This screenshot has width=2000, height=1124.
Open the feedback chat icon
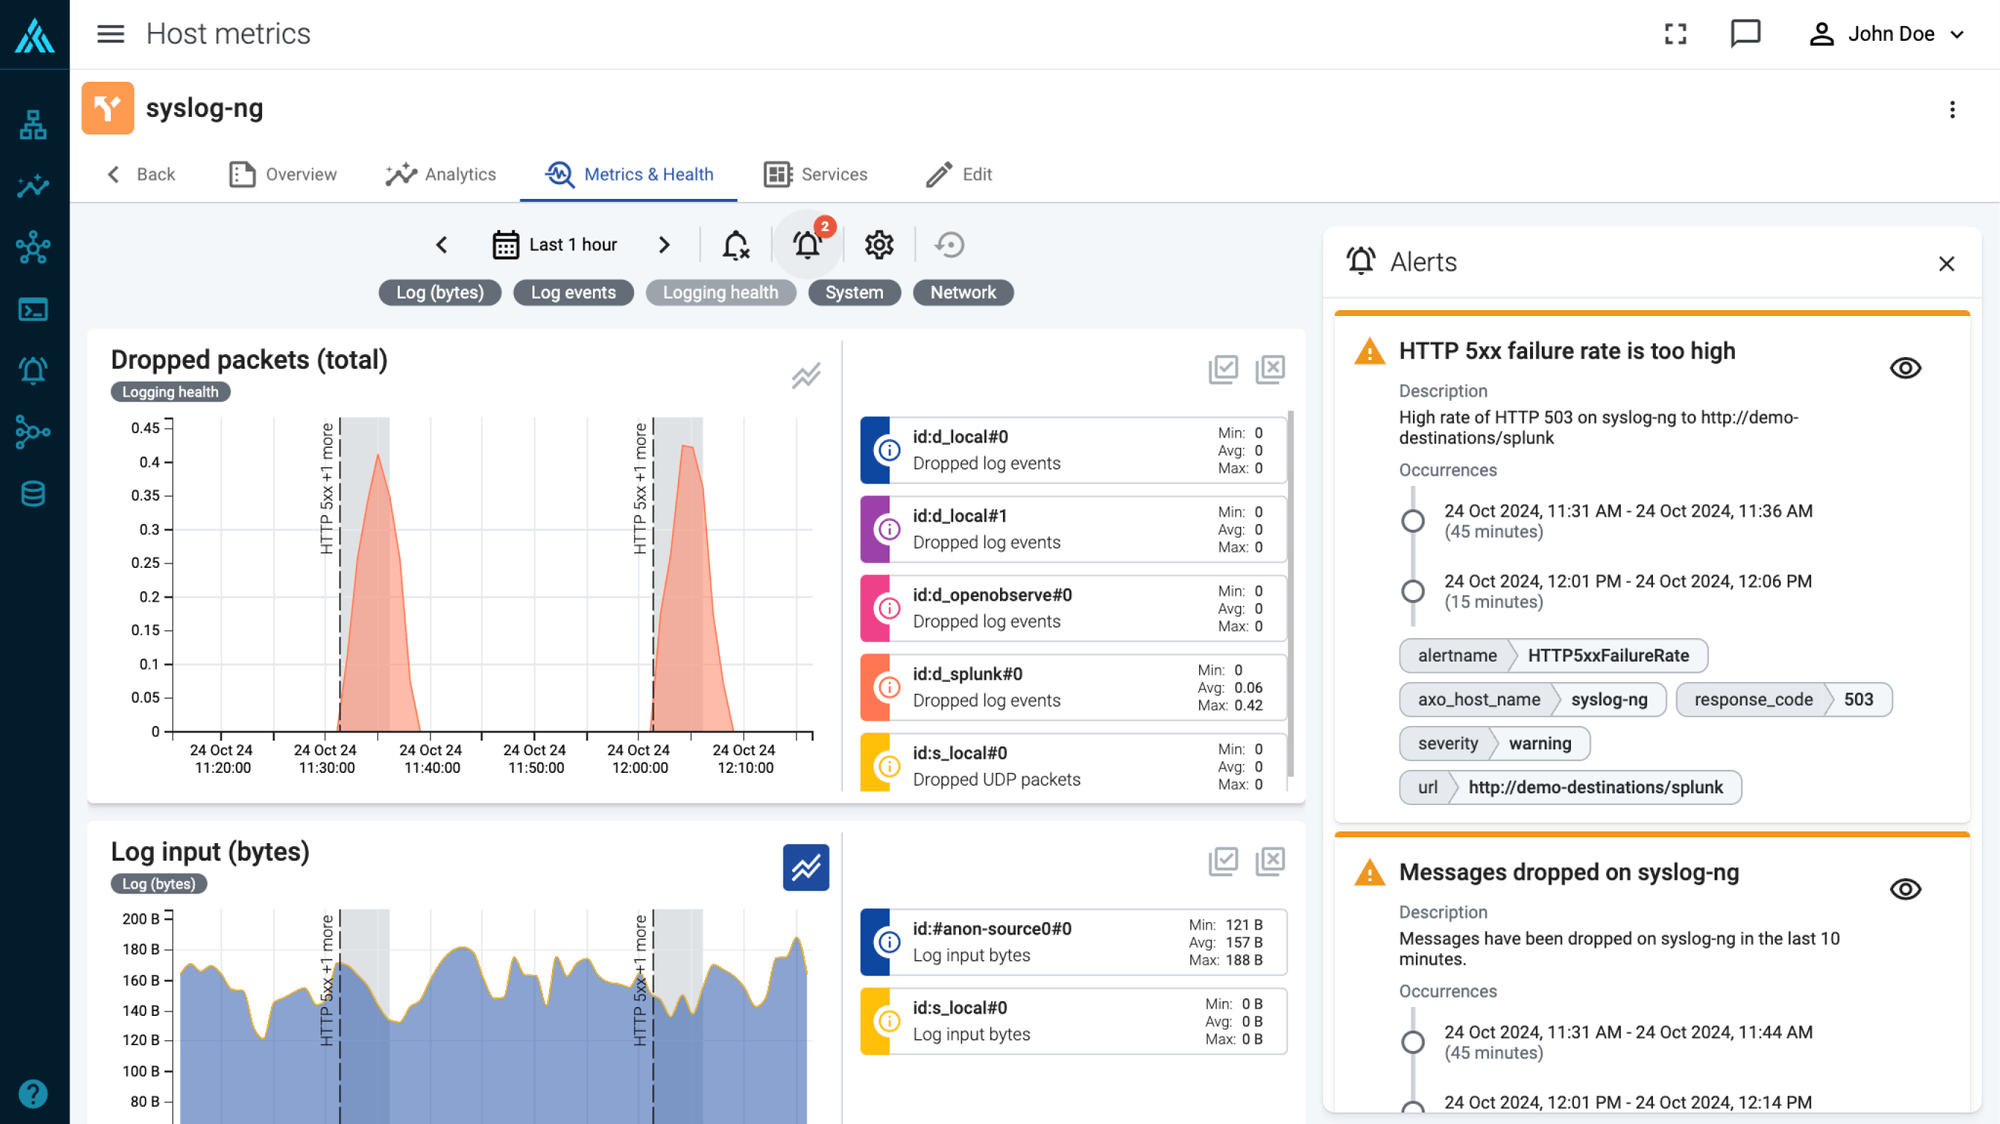(1745, 34)
